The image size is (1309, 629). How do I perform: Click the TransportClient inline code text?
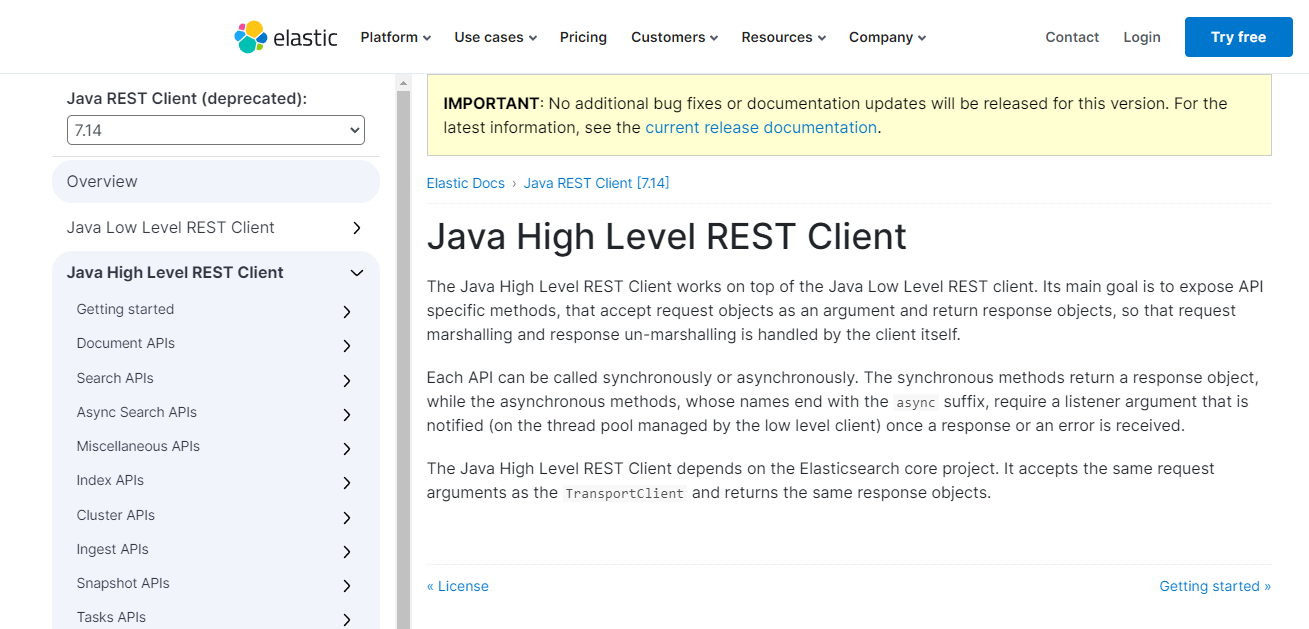[625, 493]
